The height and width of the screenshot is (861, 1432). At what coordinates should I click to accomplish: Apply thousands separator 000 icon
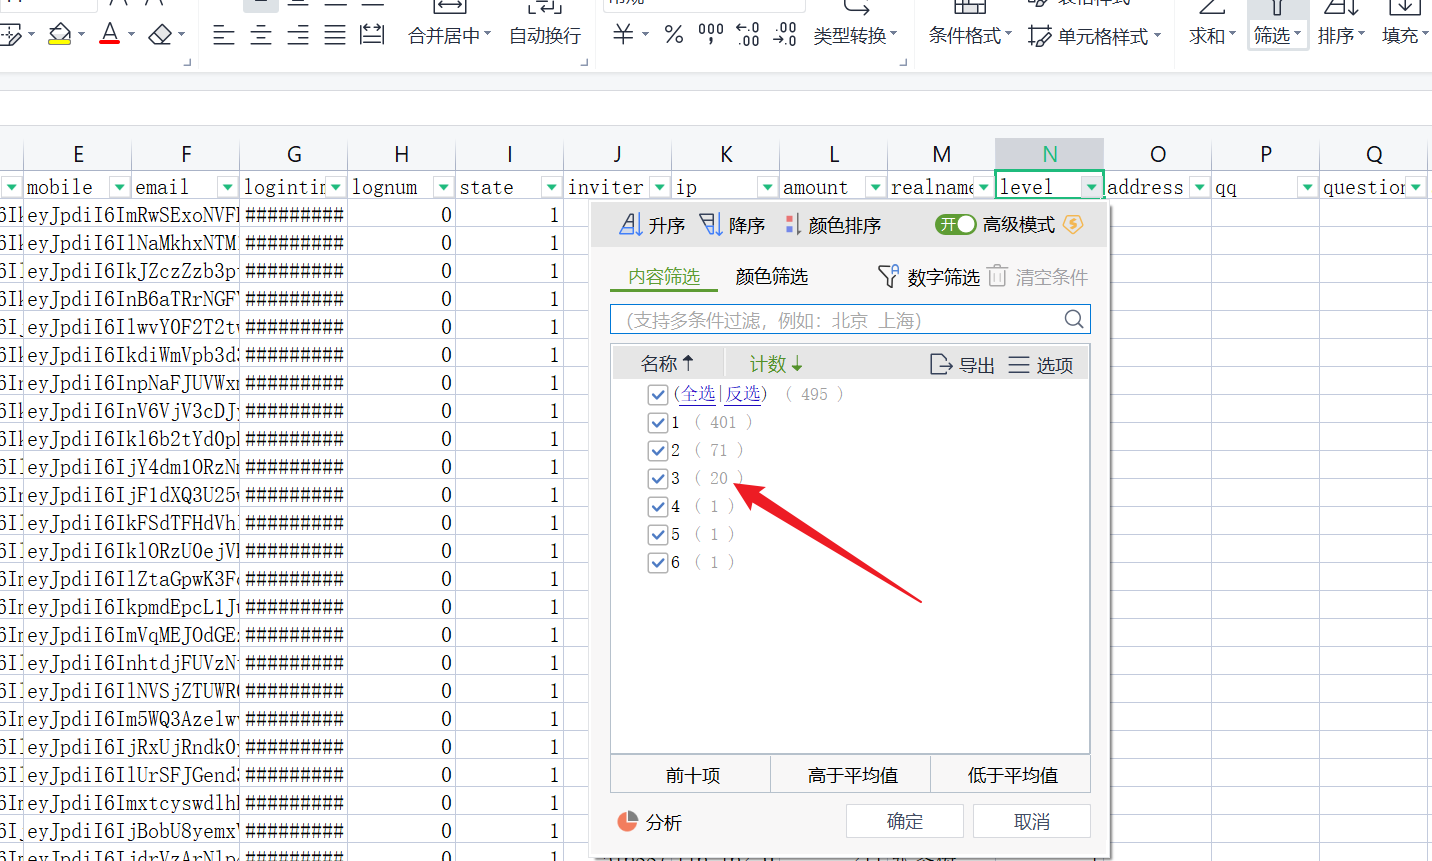(x=711, y=35)
